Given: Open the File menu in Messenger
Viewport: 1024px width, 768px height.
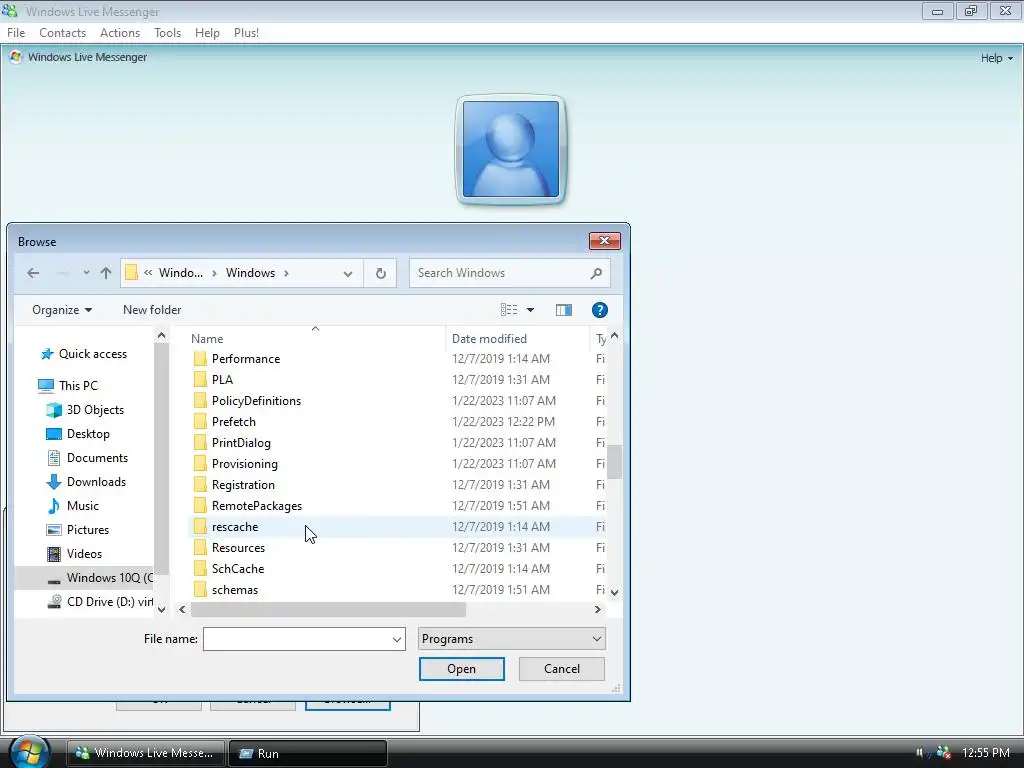Looking at the screenshot, I should click(16, 33).
